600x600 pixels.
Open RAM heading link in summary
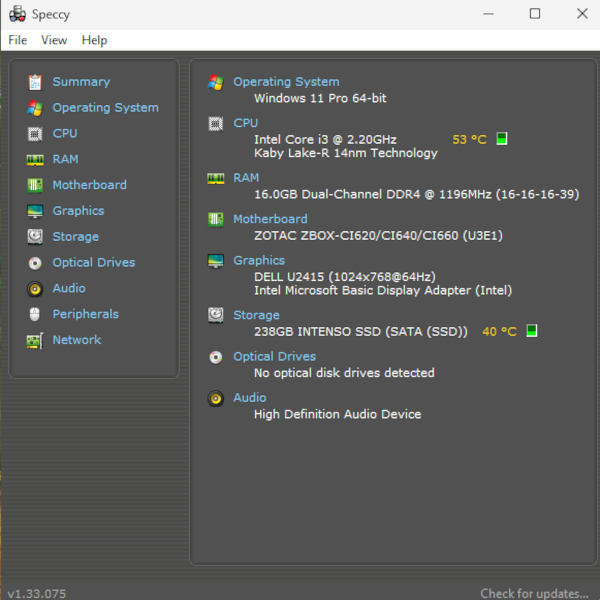(x=246, y=178)
